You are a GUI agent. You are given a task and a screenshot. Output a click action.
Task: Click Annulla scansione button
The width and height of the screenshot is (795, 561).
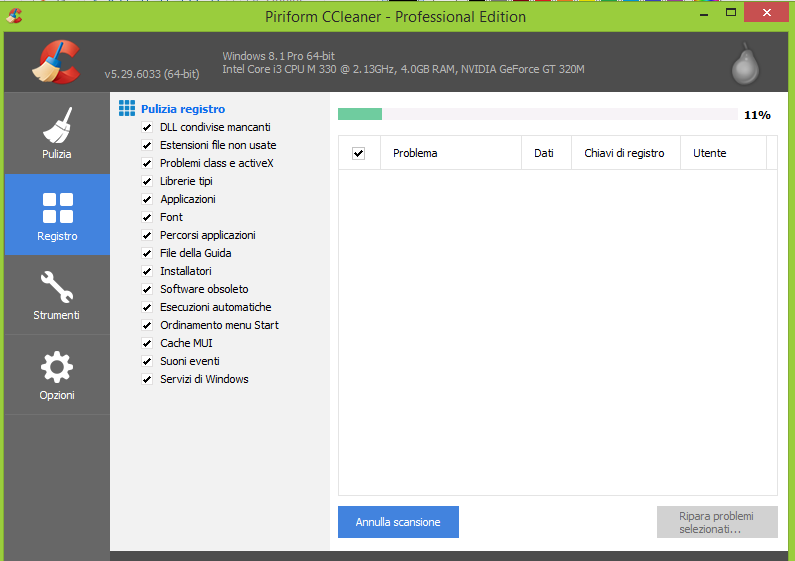click(398, 522)
